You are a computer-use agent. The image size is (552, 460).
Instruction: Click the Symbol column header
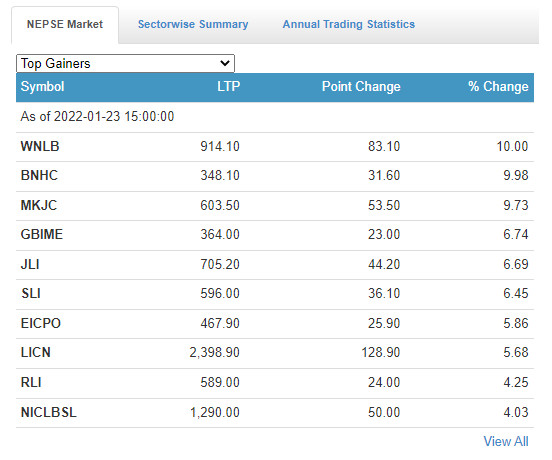42,87
